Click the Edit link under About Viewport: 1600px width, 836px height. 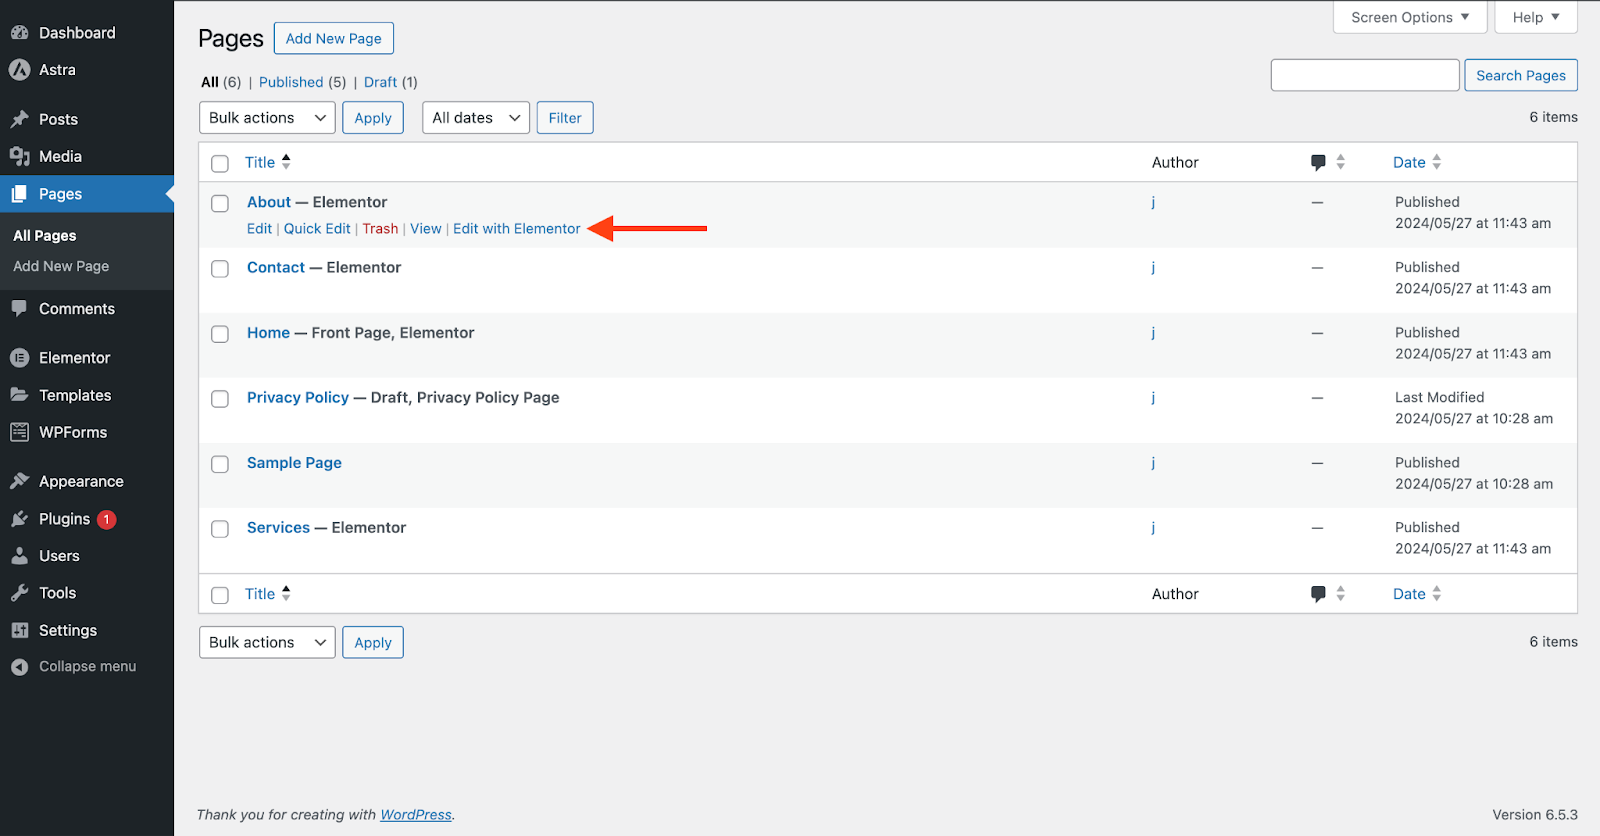(259, 229)
